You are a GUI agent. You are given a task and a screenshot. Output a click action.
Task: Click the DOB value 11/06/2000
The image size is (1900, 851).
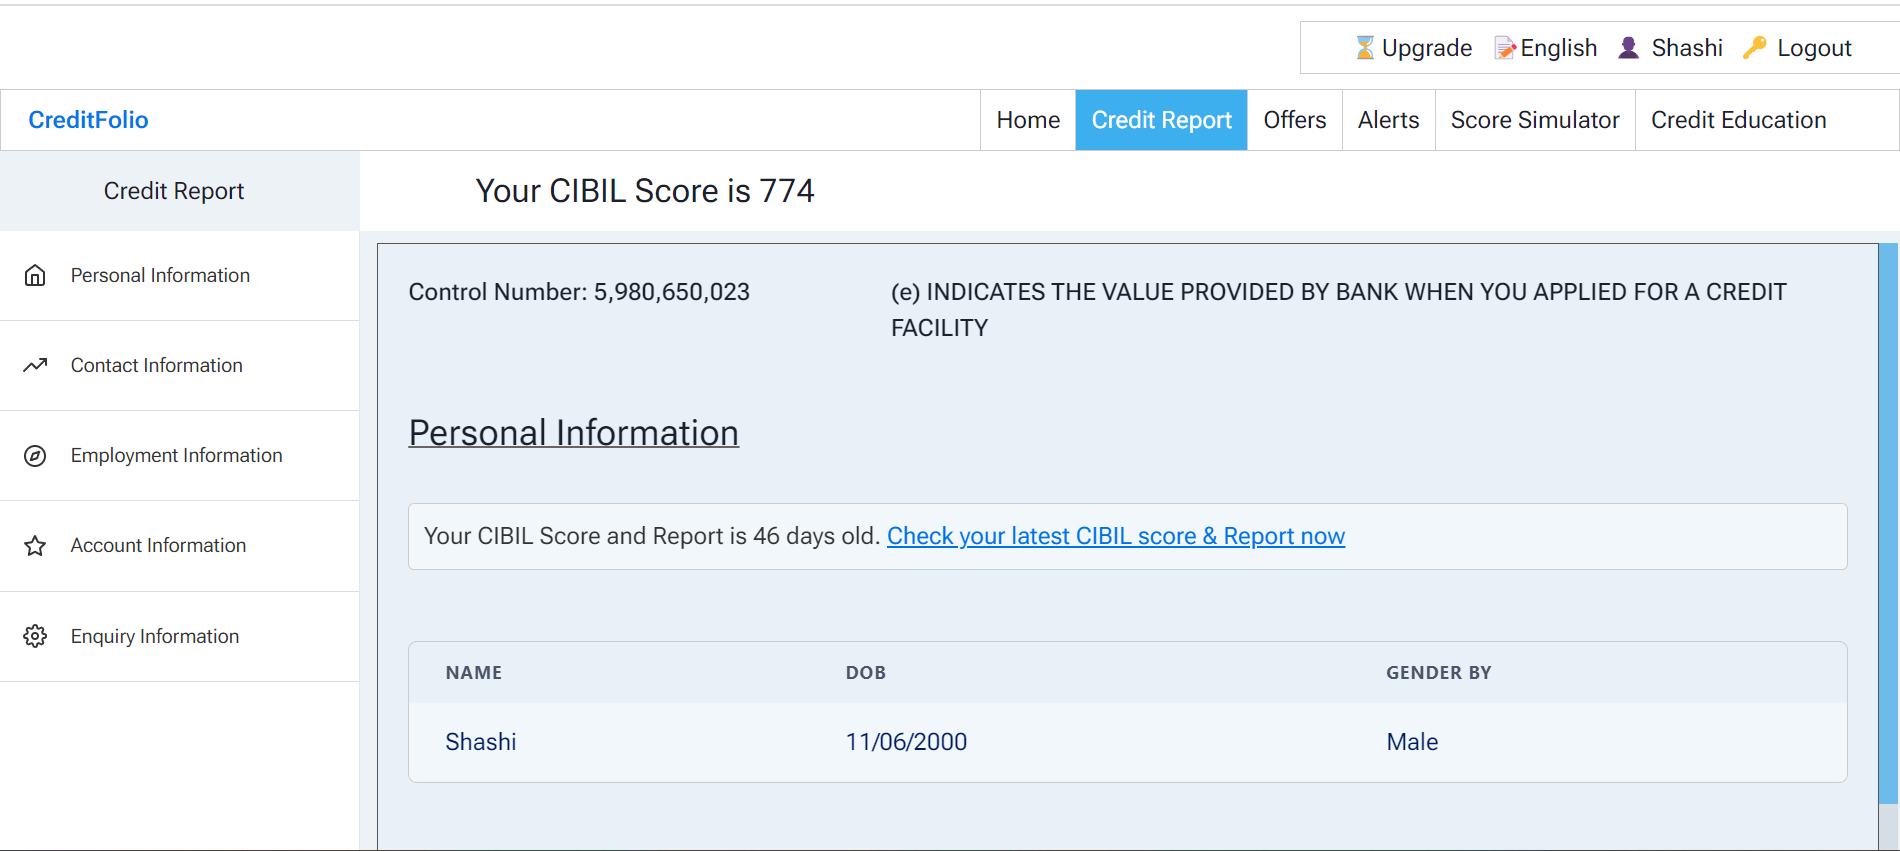click(x=906, y=742)
